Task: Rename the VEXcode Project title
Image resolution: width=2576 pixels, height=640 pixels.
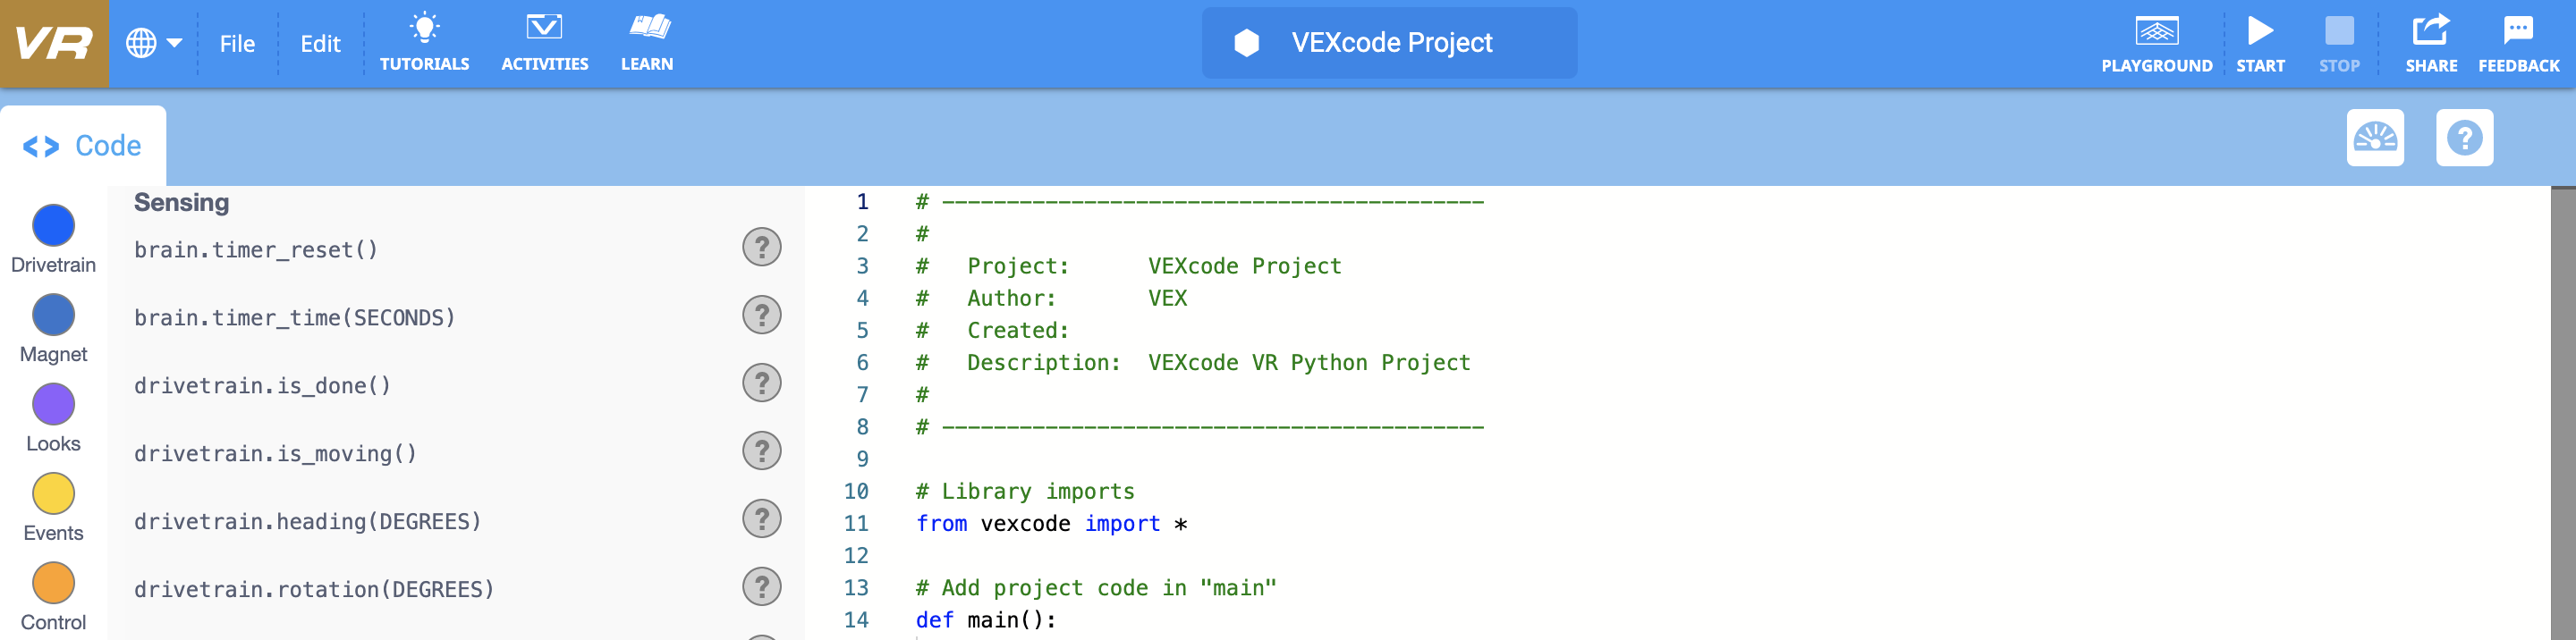Action: click(1389, 42)
